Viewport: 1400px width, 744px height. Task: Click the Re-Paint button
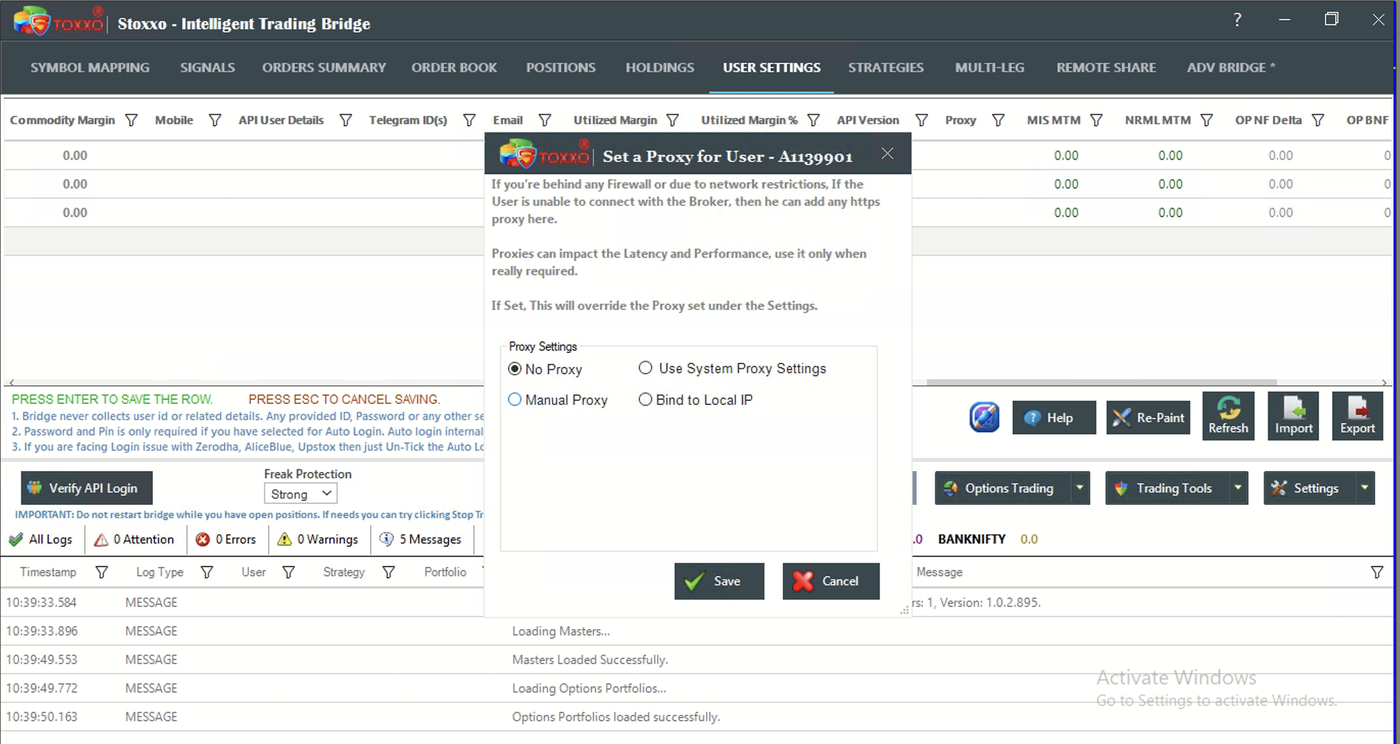1148,418
